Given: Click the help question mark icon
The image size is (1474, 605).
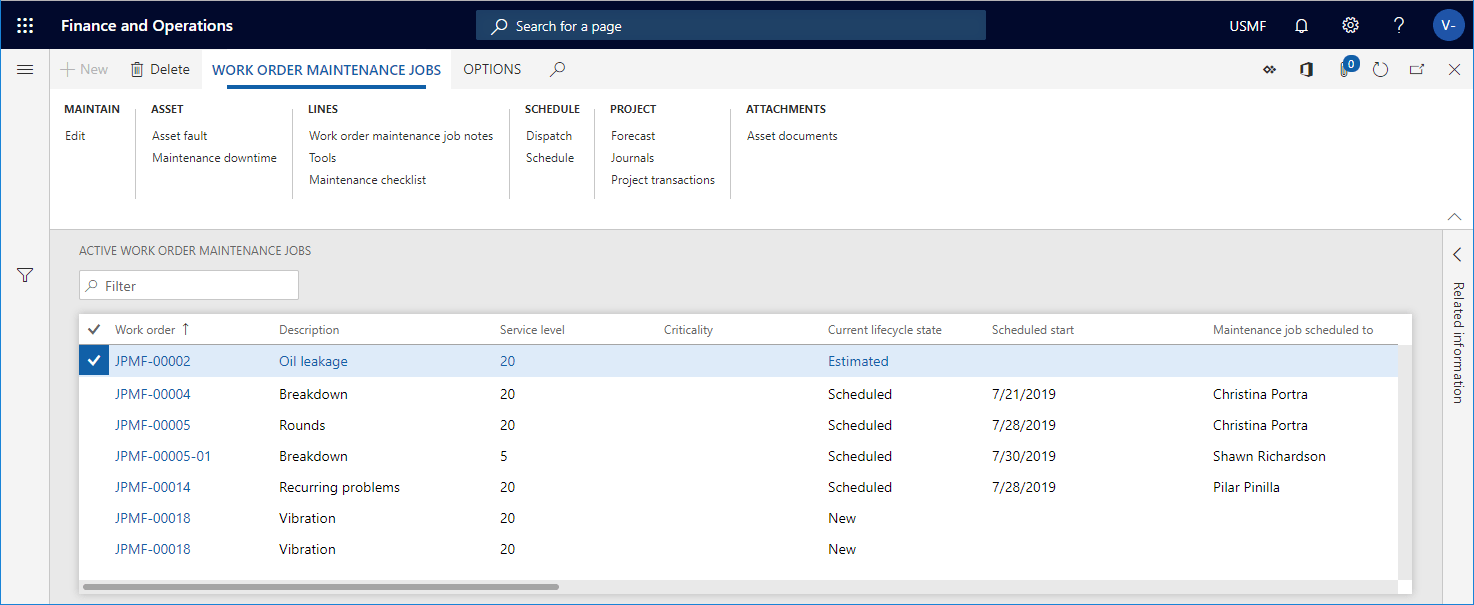Looking at the screenshot, I should point(1399,26).
